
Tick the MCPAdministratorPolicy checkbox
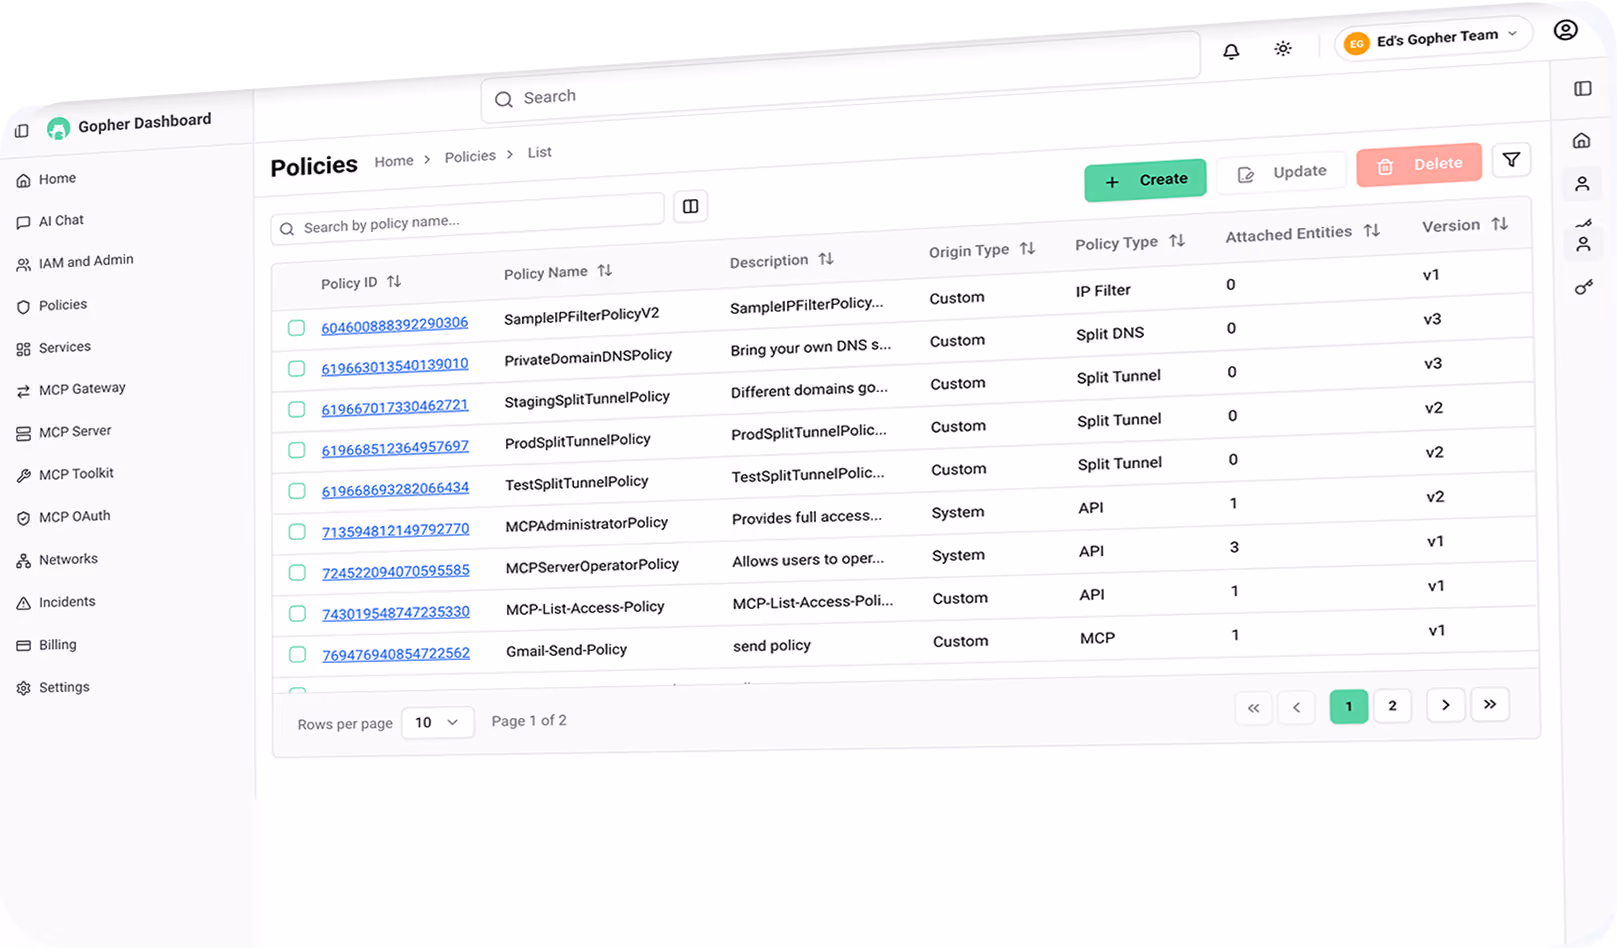pos(297,532)
